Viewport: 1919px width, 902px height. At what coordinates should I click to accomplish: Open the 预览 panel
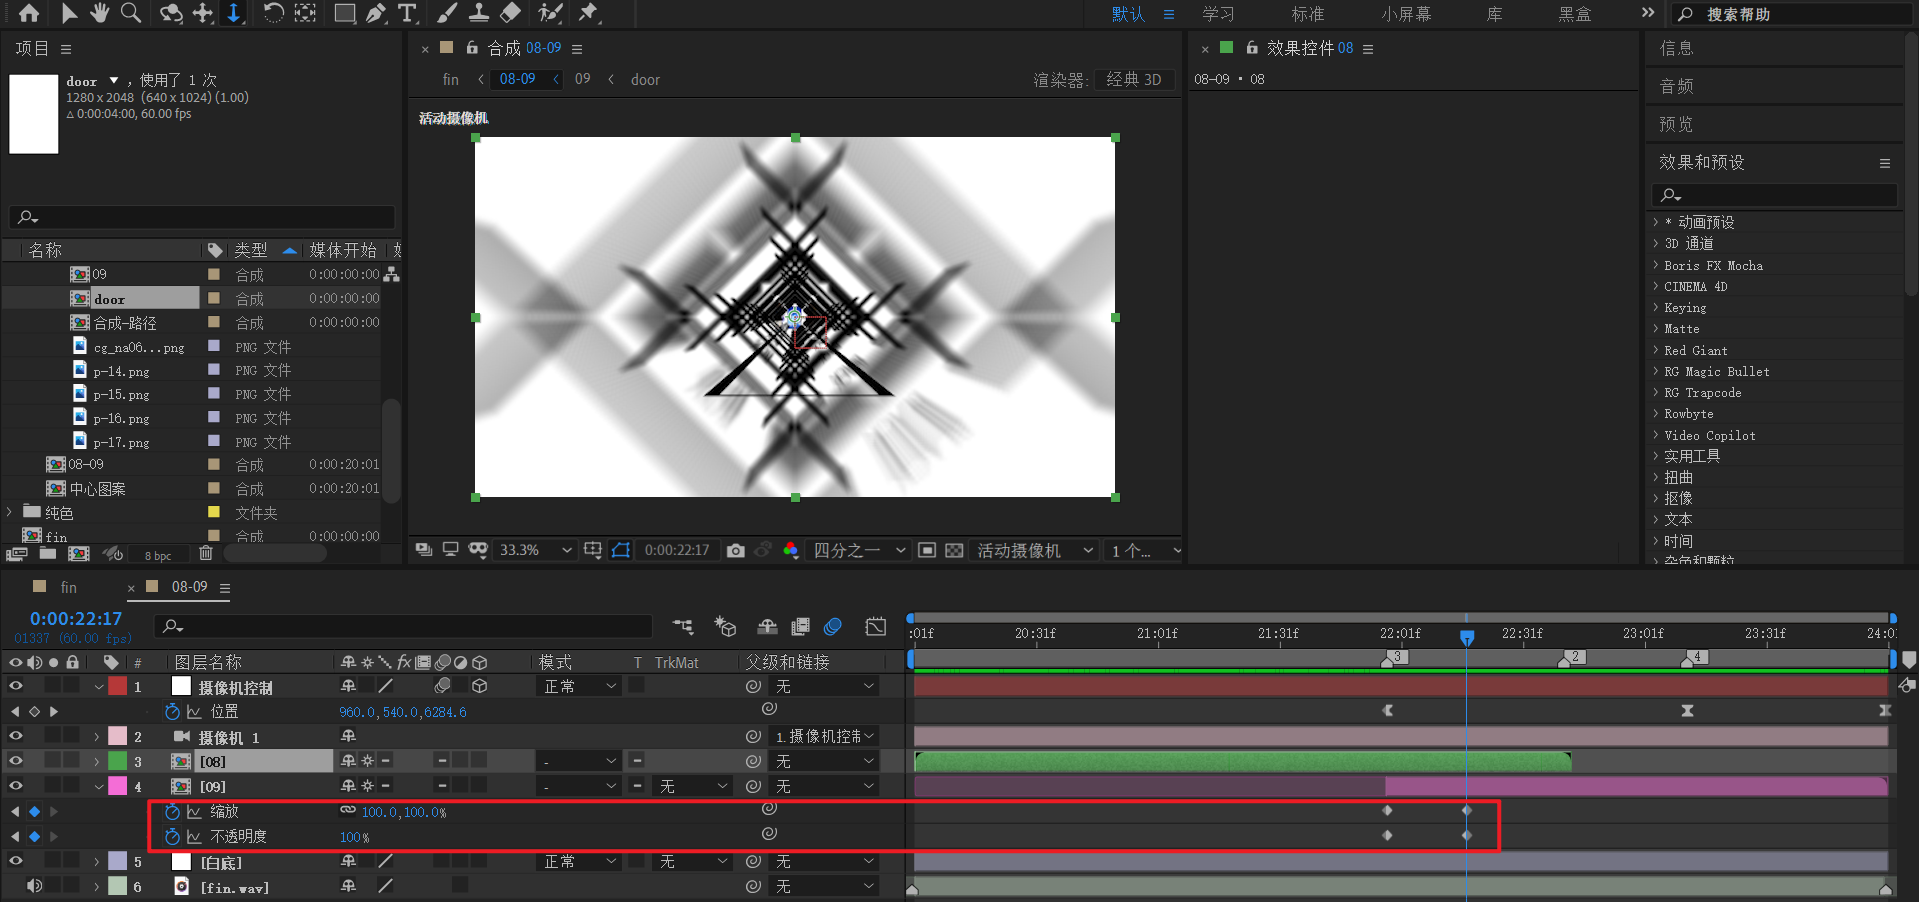pos(1677,124)
